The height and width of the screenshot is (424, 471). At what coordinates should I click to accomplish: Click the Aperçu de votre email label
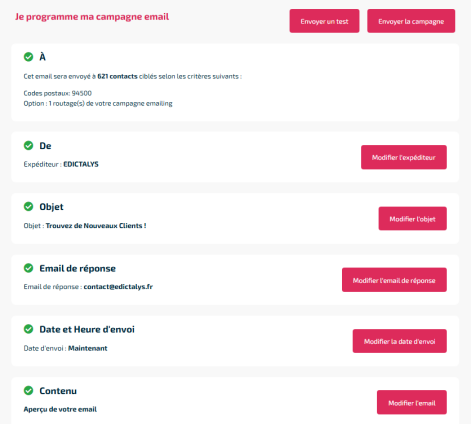[x=60, y=409]
